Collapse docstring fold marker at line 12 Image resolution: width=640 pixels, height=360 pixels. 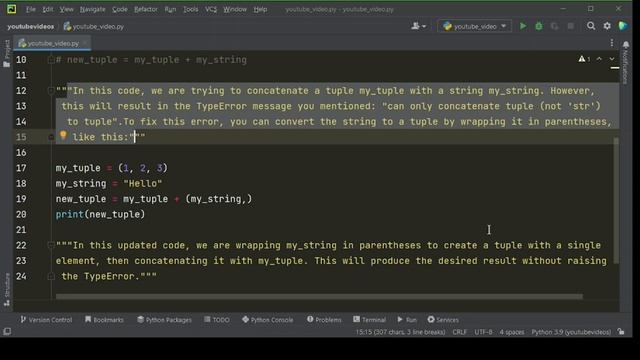pyautogui.click(x=51, y=91)
